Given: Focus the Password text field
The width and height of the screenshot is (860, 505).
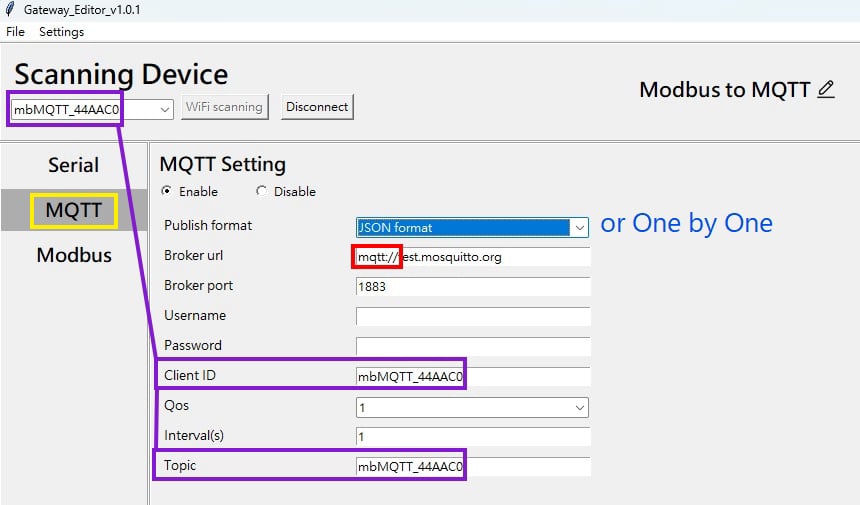Looking at the screenshot, I should [x=472, y=347].
